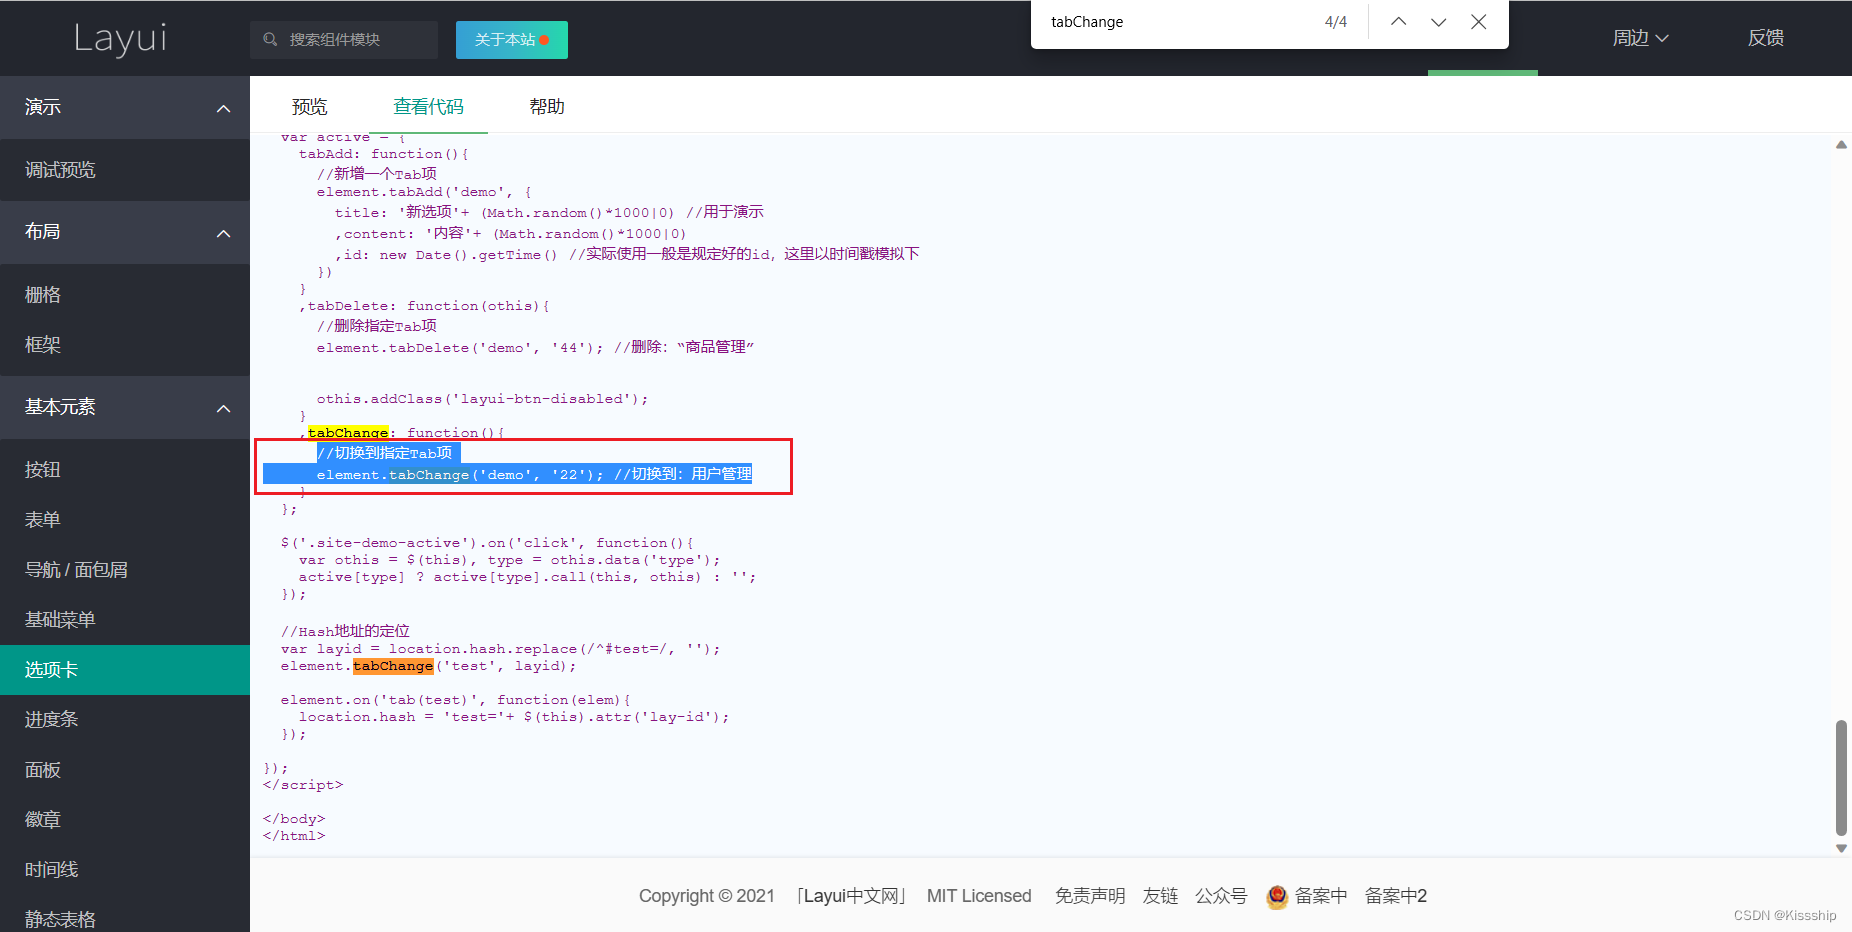Go to previous tabChange match with up arrow

click(1398, 21)
